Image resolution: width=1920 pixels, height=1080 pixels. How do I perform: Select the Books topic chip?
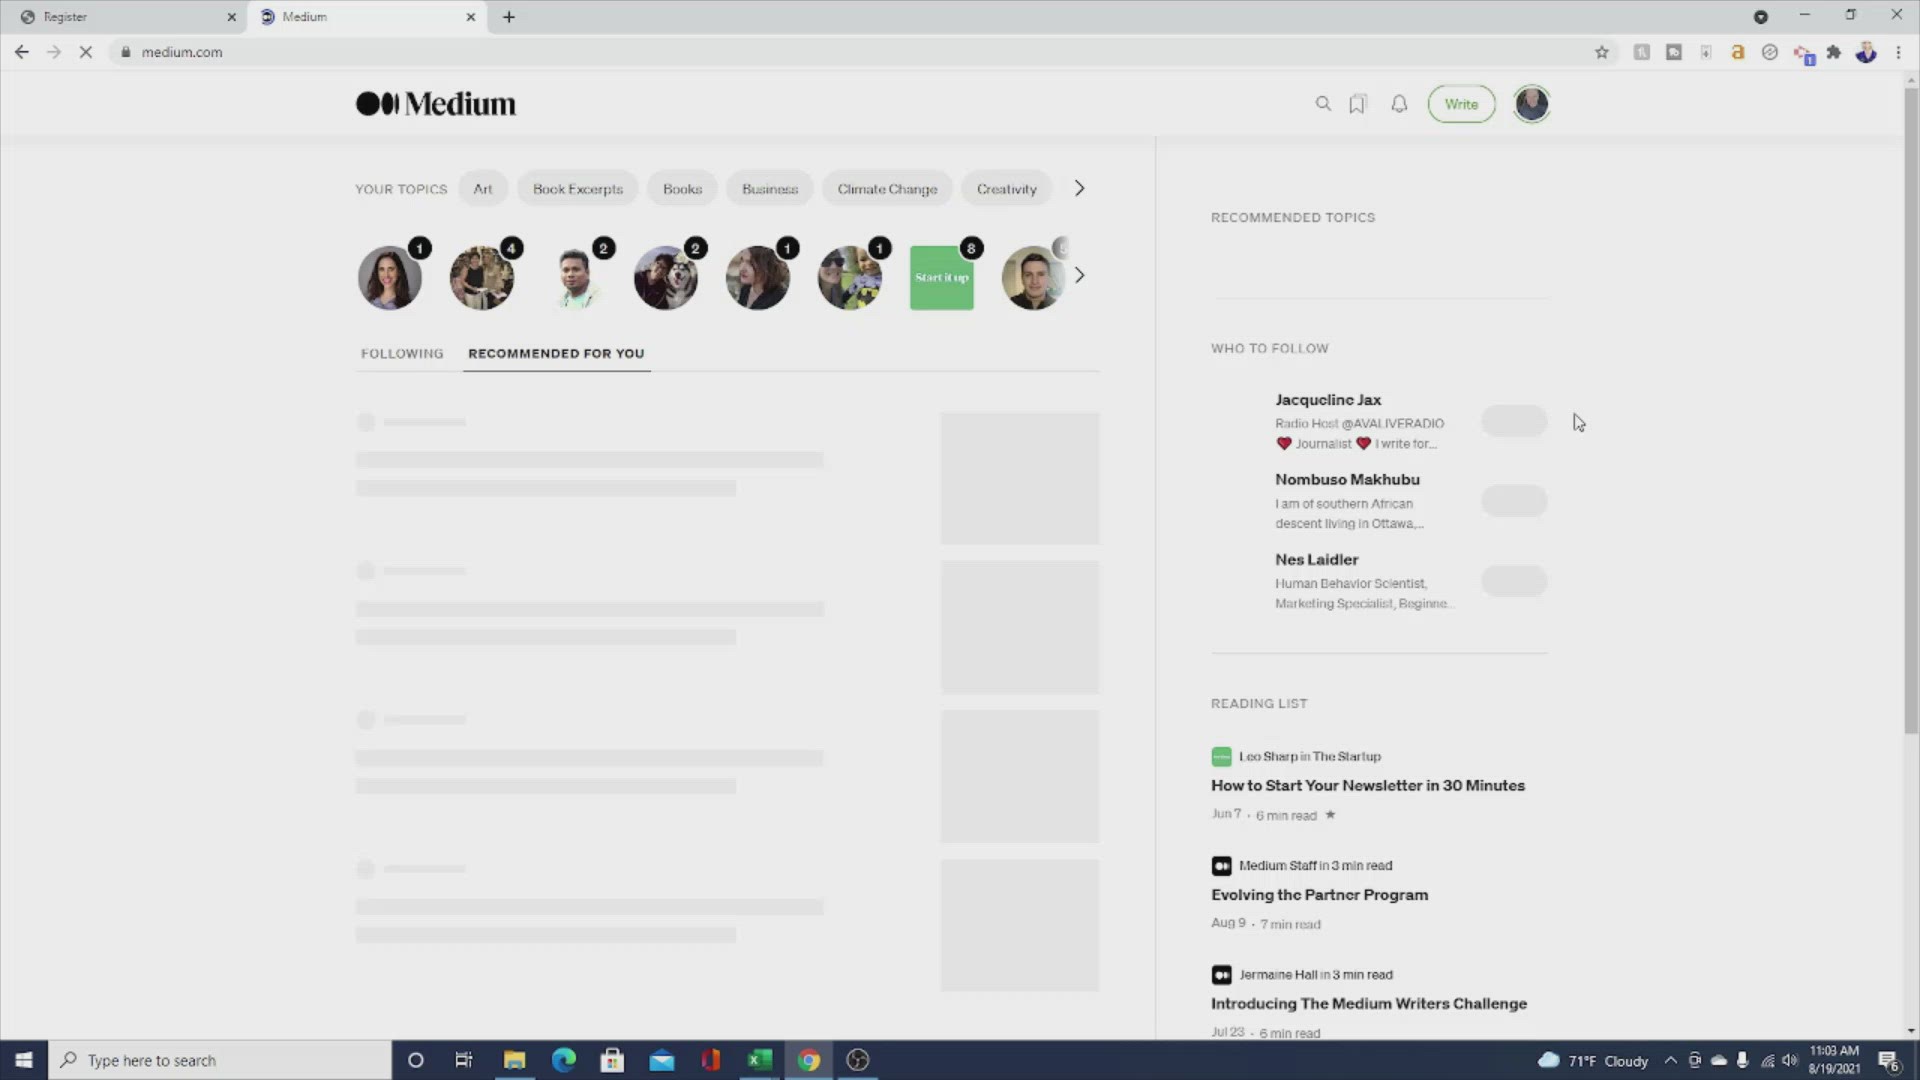pos(682,189)
